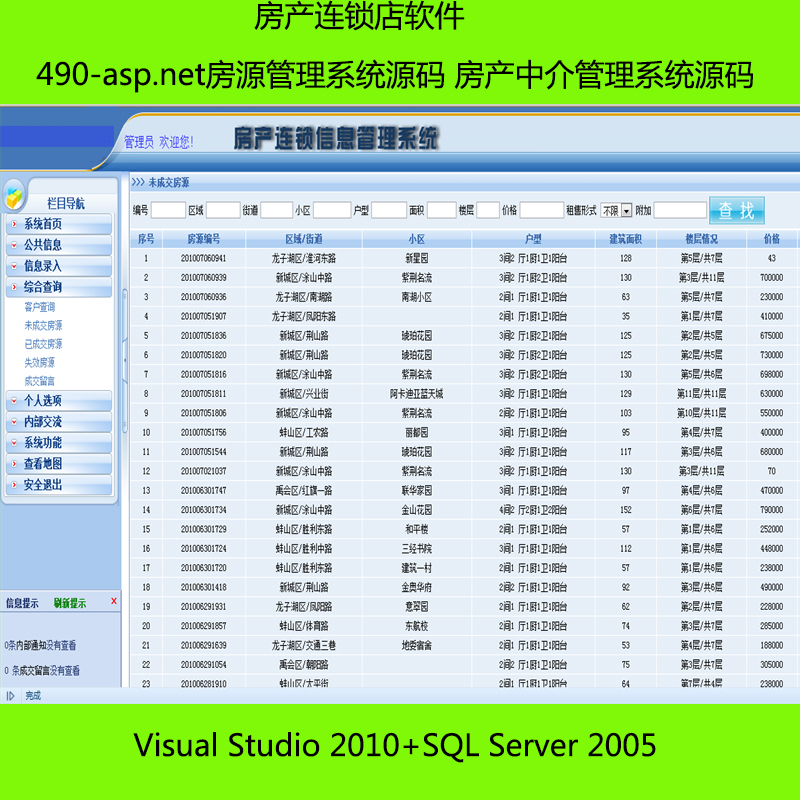
Task: Click the 第11层/共11层 floor cell
Action: 702,394
